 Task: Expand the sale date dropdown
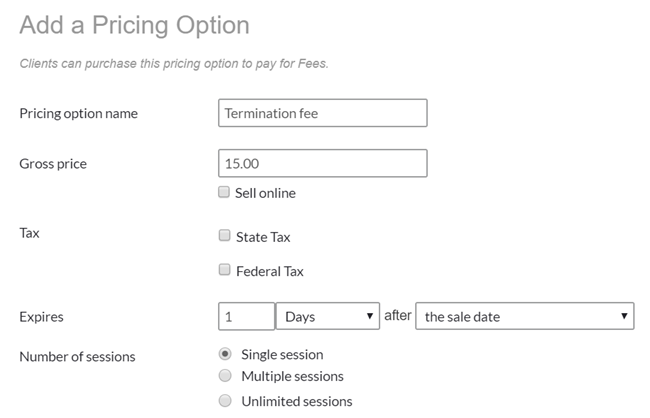pos(524,316)
